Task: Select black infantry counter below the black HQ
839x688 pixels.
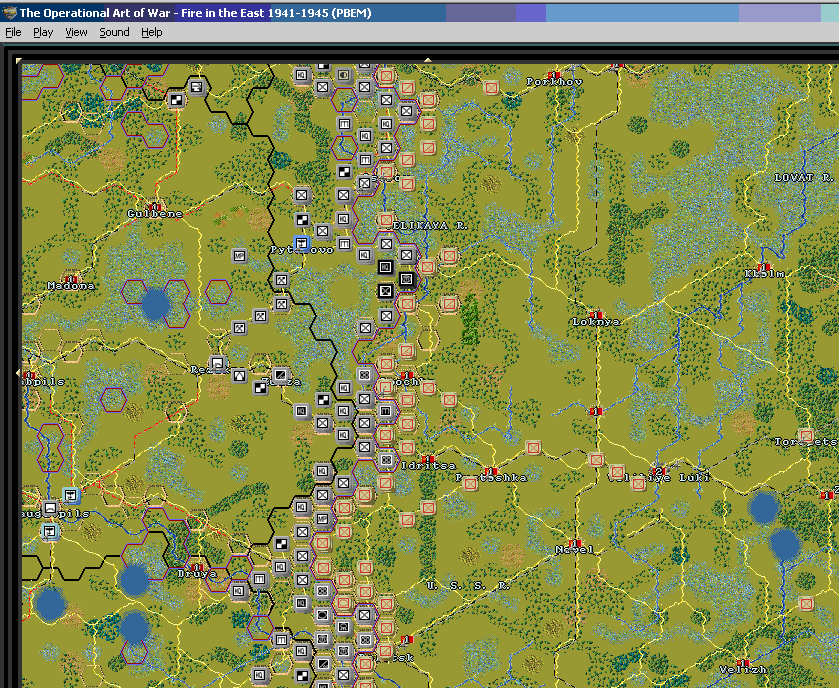Action: [x=386, y=291]
